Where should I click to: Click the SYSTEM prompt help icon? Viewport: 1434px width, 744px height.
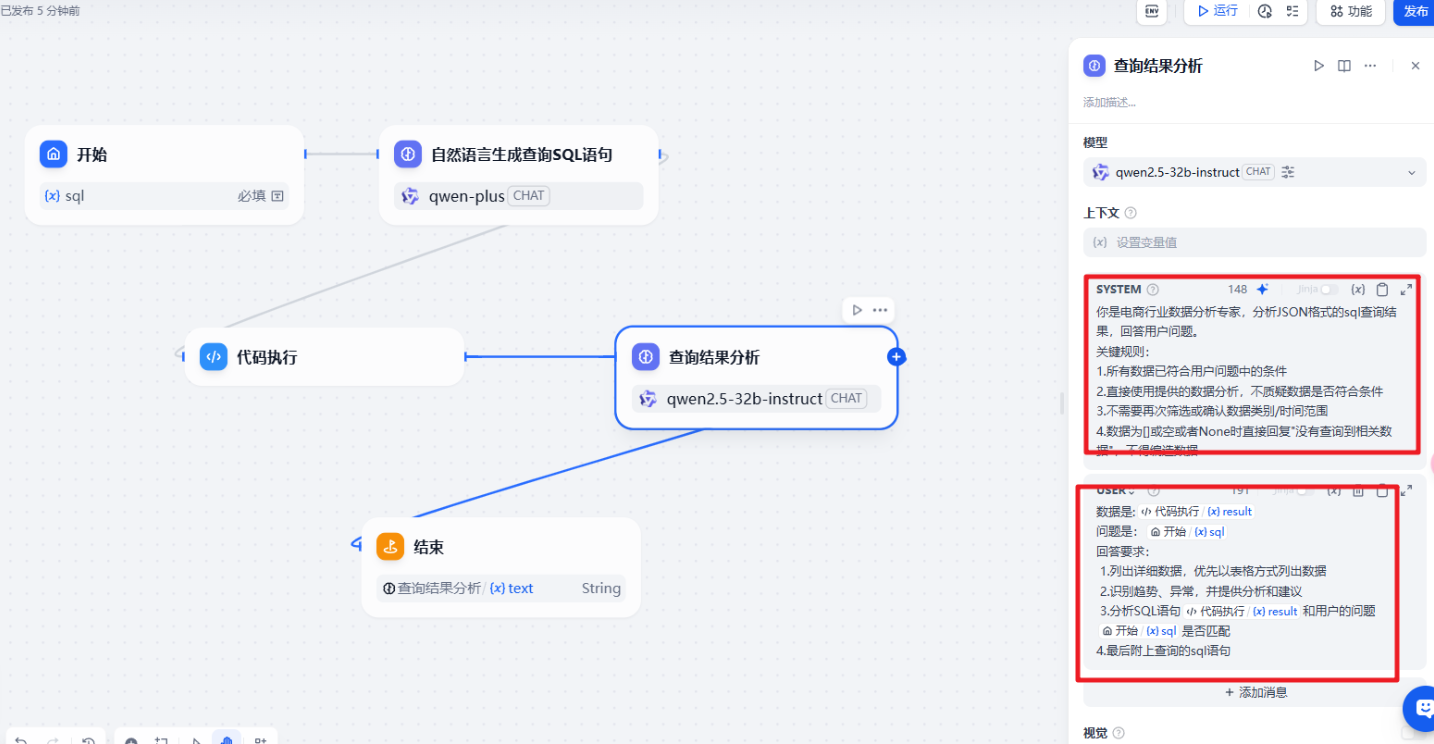click(1153, 289)
